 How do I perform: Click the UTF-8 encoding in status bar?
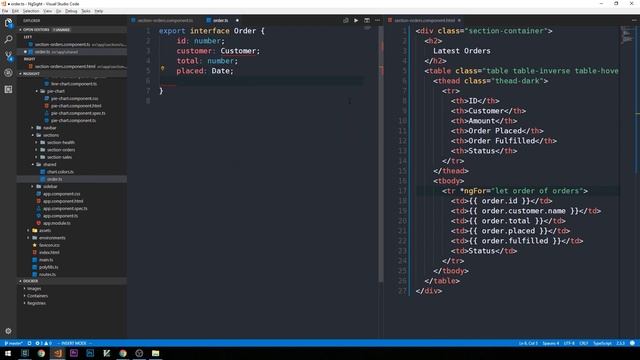(569, 343)
